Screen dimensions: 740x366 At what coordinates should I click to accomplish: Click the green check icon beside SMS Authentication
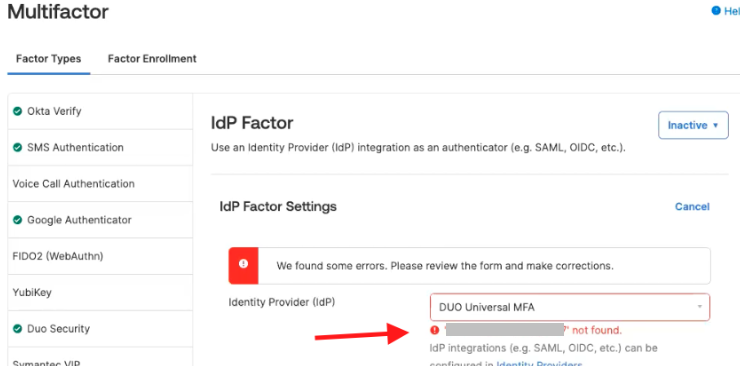point(17,148)
